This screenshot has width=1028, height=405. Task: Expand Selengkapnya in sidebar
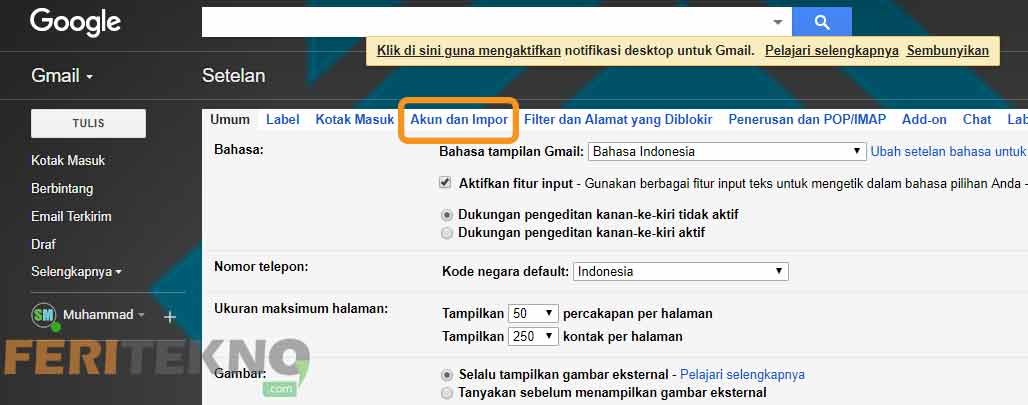point(76,271)
